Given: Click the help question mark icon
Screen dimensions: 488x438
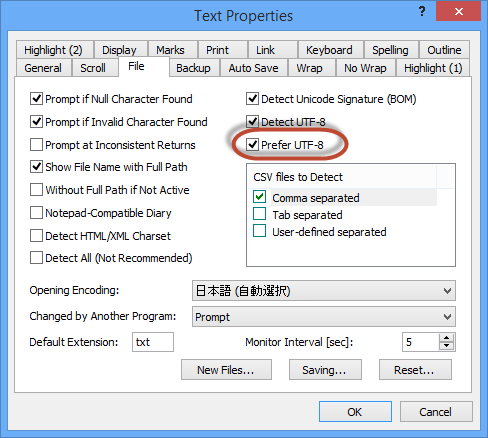Looking at the screenshot, I should coord(422,12).
